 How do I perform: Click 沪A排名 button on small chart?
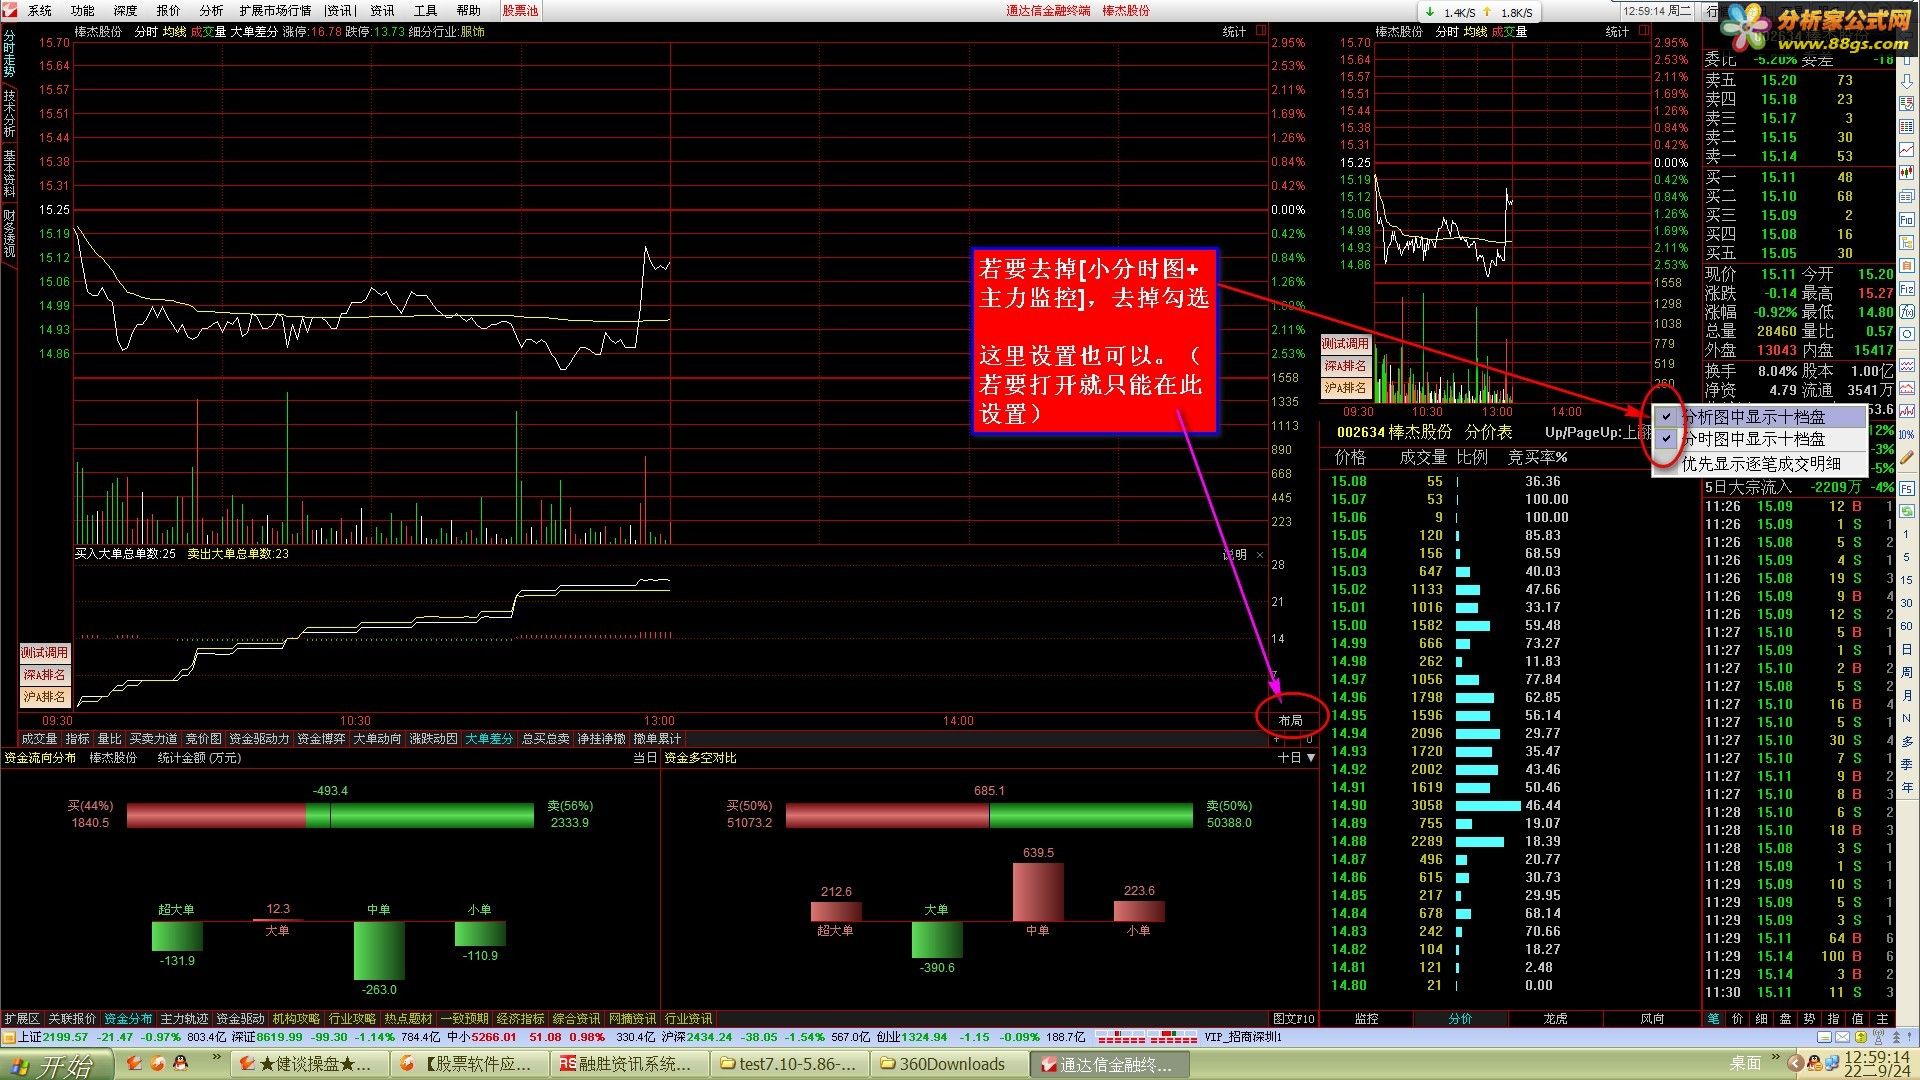1345,388
